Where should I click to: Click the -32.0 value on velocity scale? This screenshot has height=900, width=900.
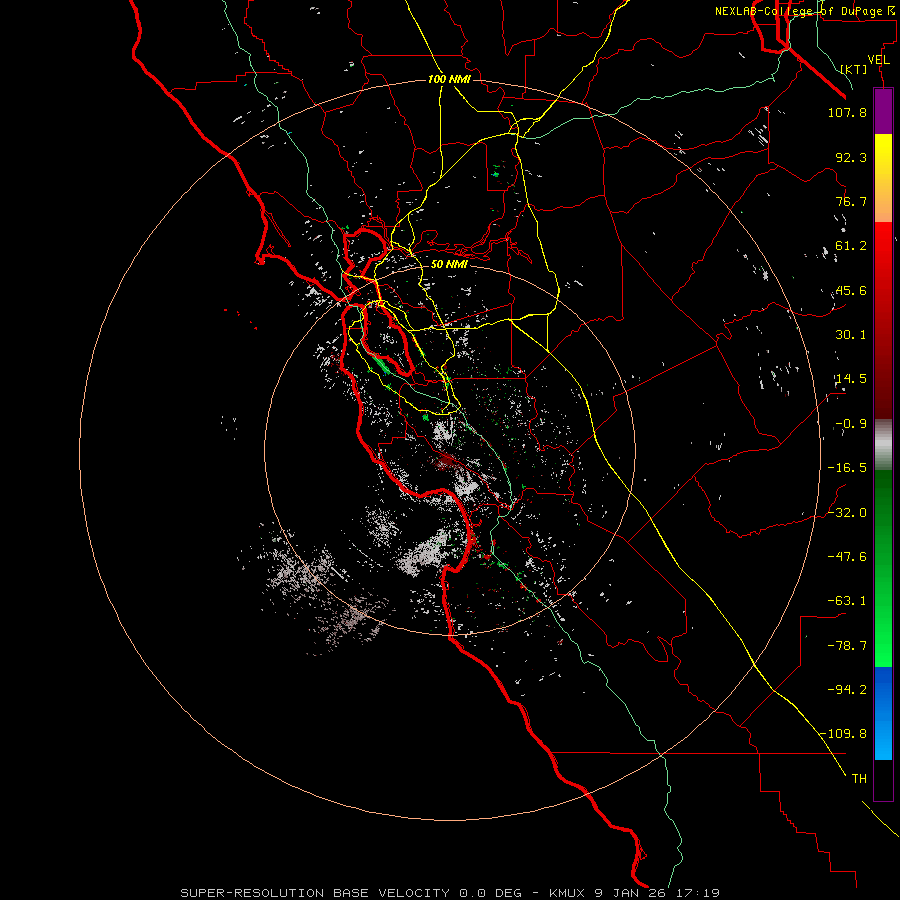point(847,513)
